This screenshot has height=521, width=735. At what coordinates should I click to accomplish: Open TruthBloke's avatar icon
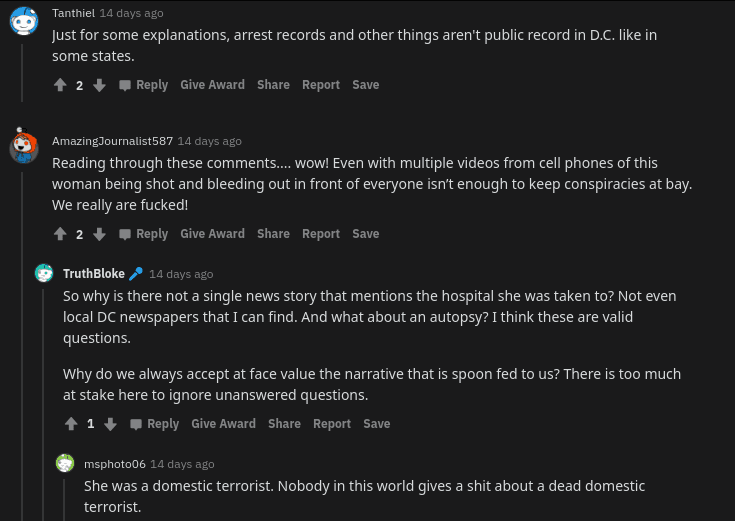(44, 273)
